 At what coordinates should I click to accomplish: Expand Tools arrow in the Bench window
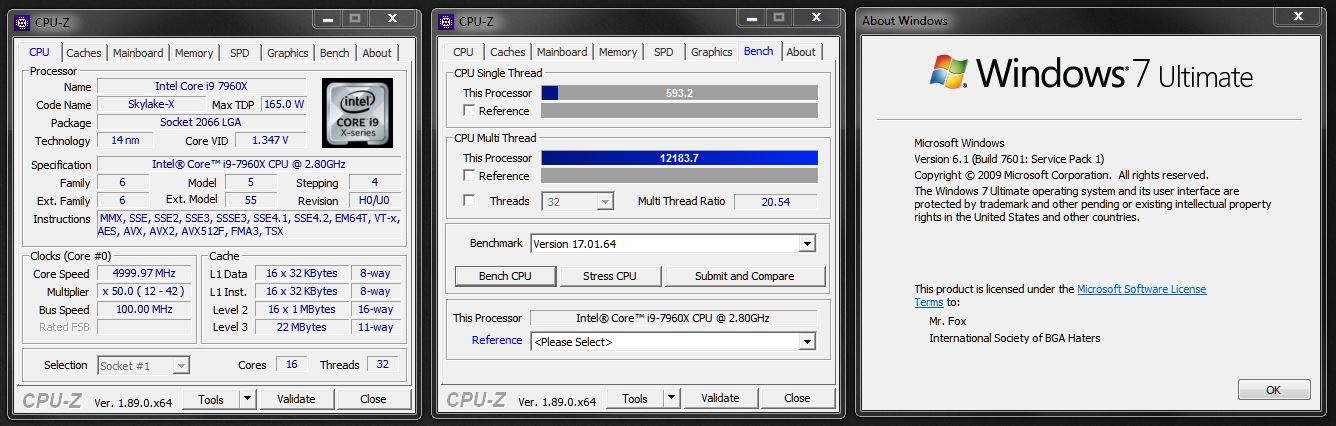tap(671, 399)
